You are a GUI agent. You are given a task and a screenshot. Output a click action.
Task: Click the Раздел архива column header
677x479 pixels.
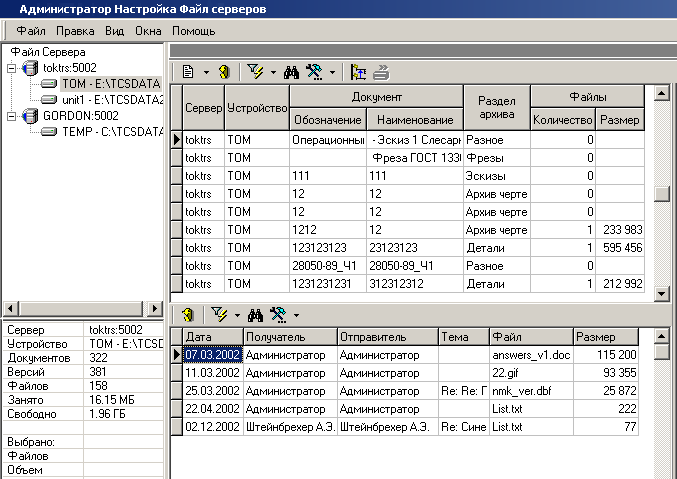tap(496, 108)
